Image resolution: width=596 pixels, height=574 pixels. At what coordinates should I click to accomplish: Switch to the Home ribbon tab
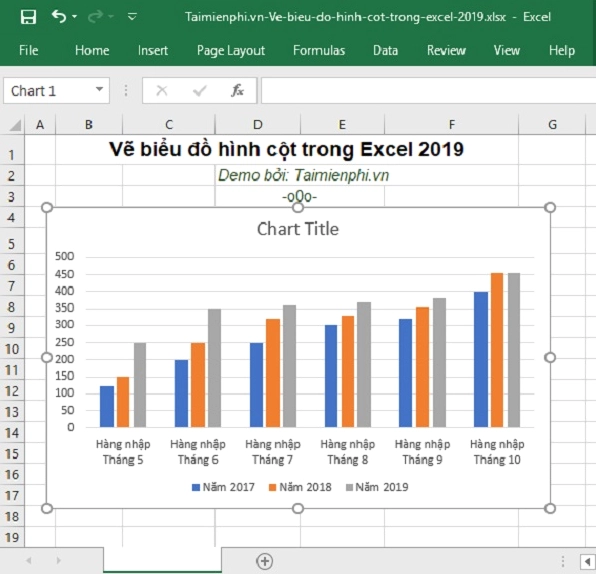(92, 50)
